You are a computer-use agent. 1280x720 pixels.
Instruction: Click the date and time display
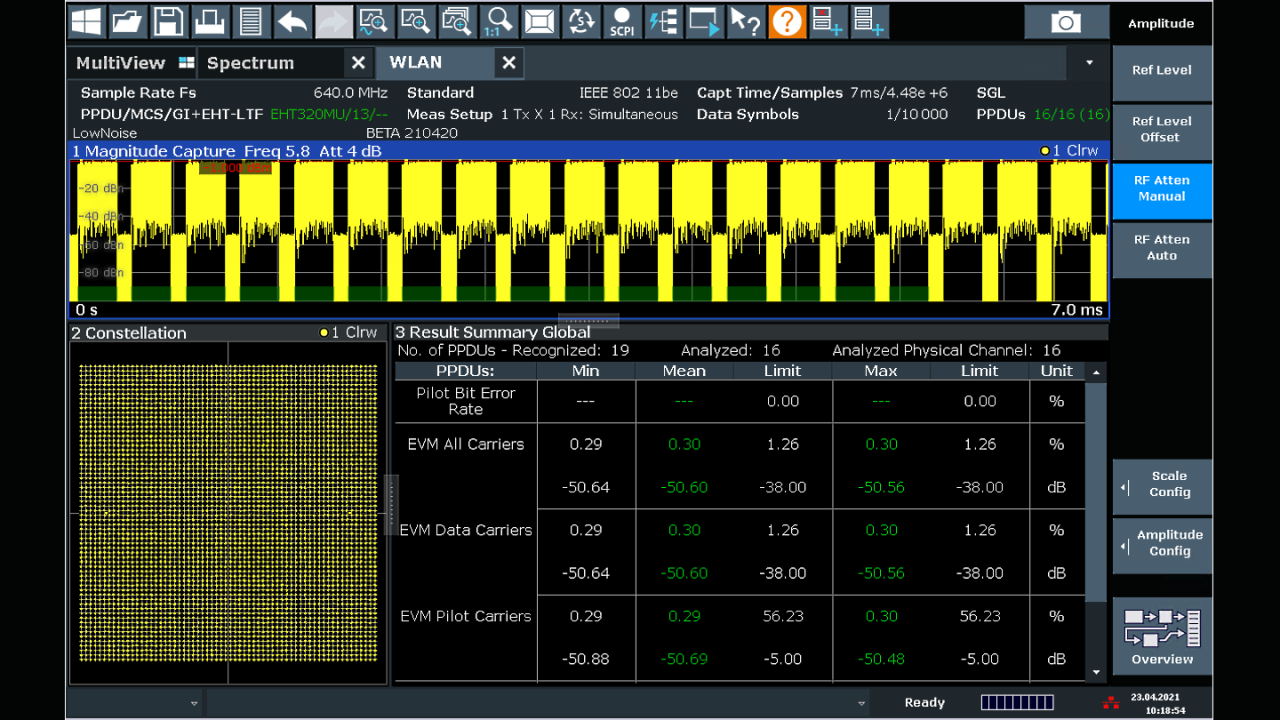pyautogui.click(x=1158, y=703)
